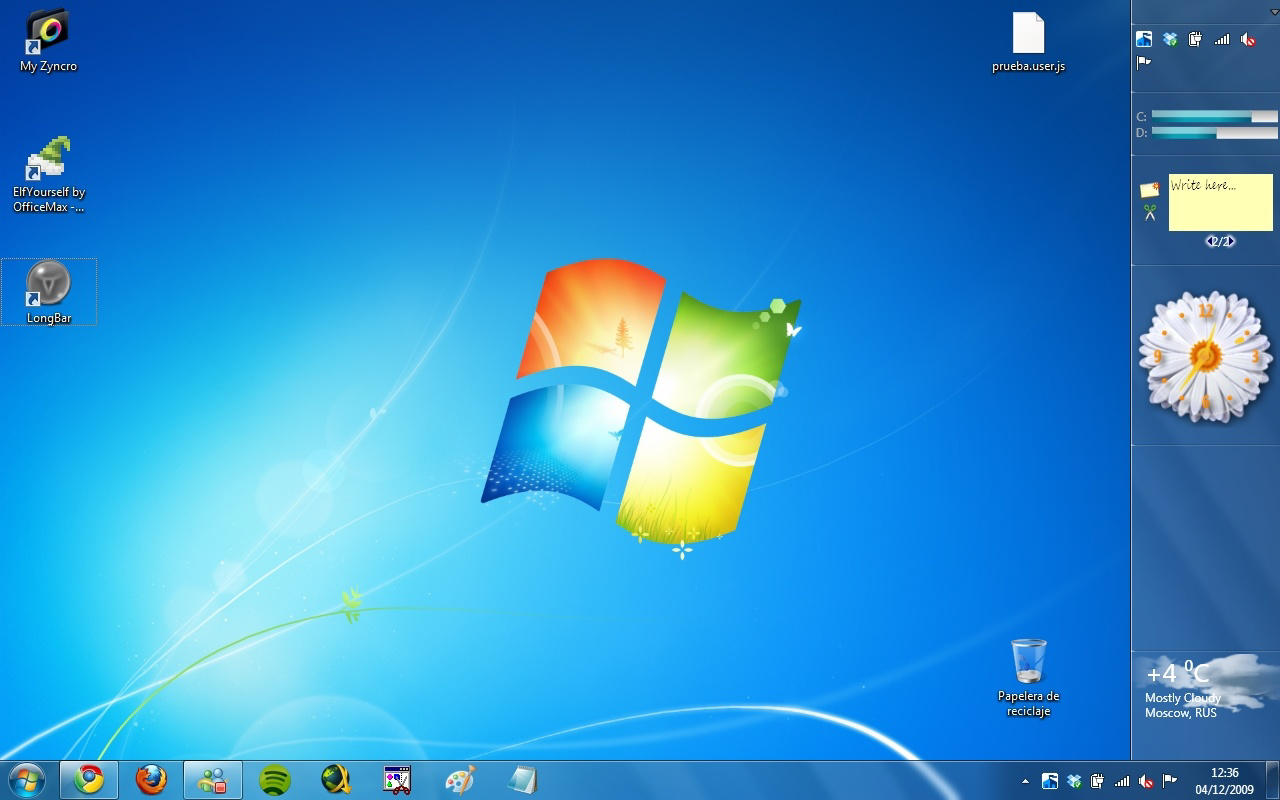
Task: Click the muted volume icon in taskbar tray
Action: 1146,781
